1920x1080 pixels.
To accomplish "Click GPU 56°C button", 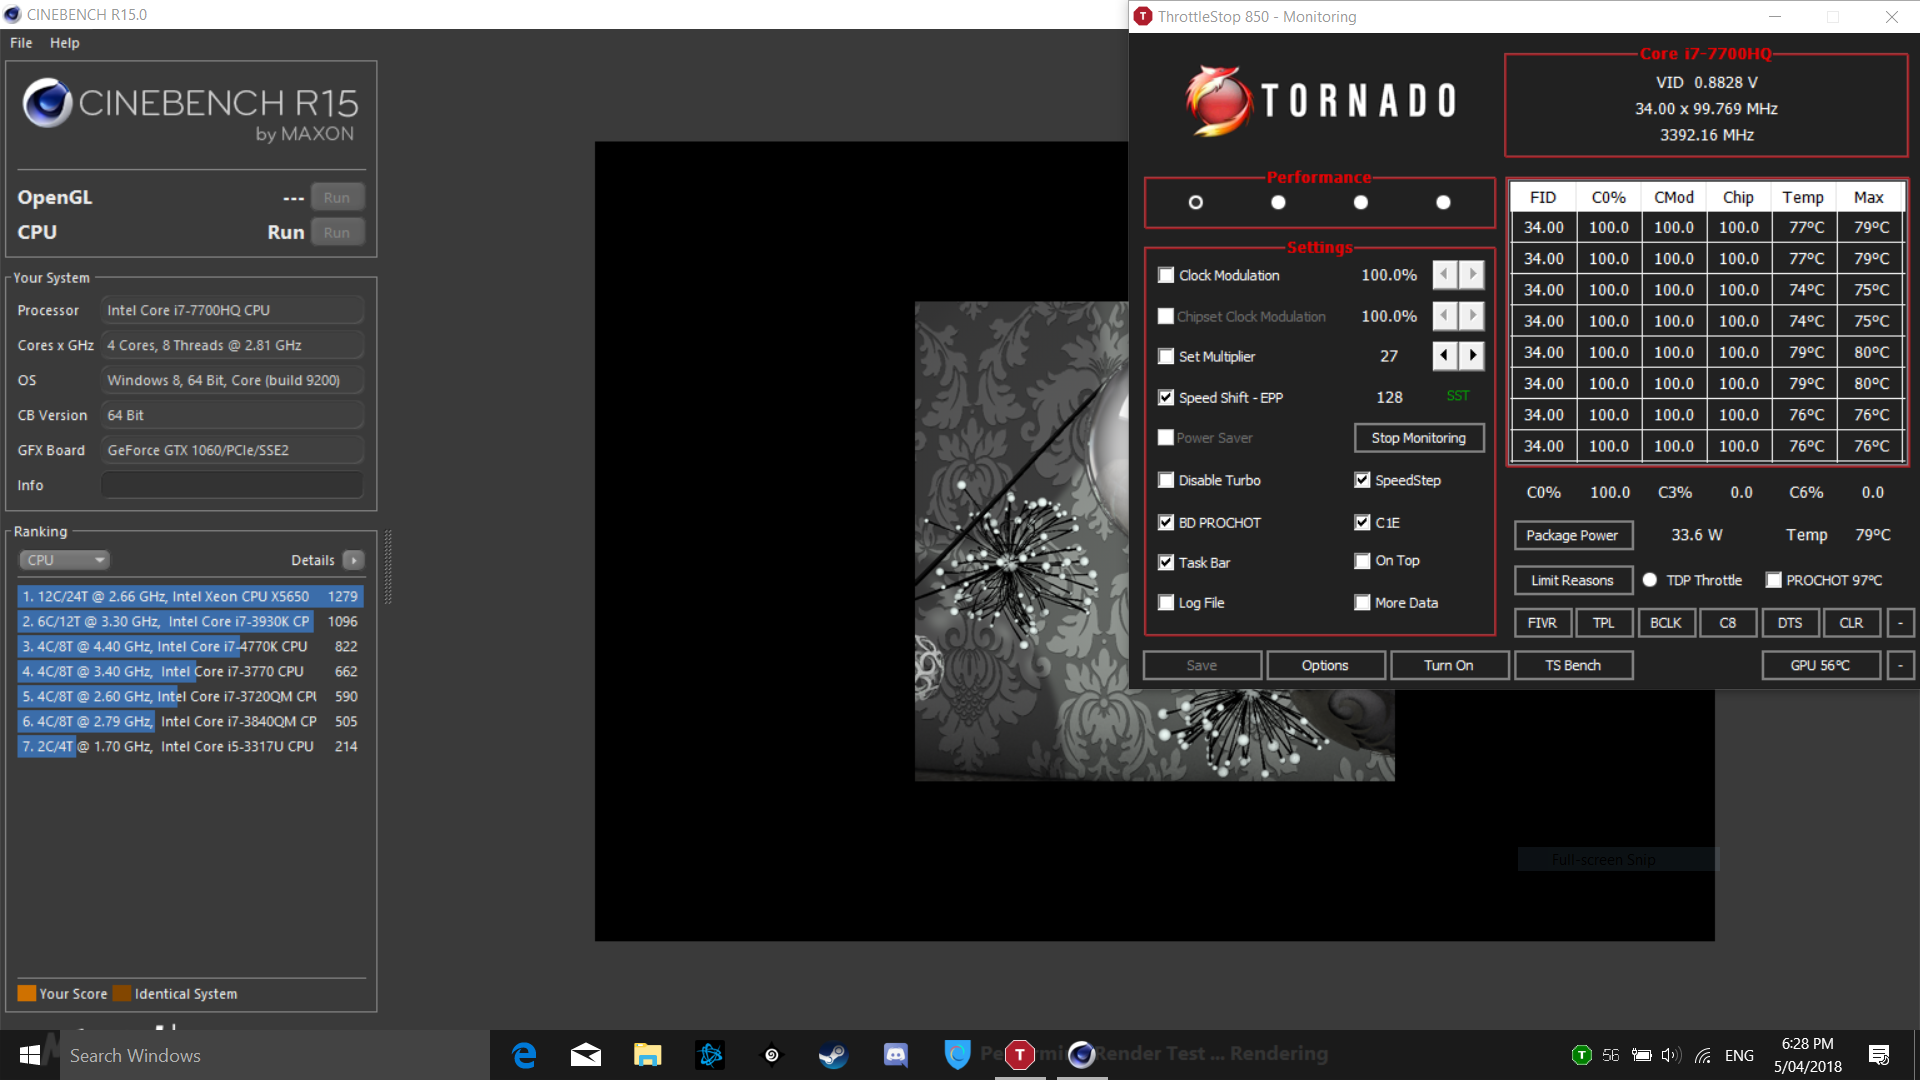I will click(1821, 665).
